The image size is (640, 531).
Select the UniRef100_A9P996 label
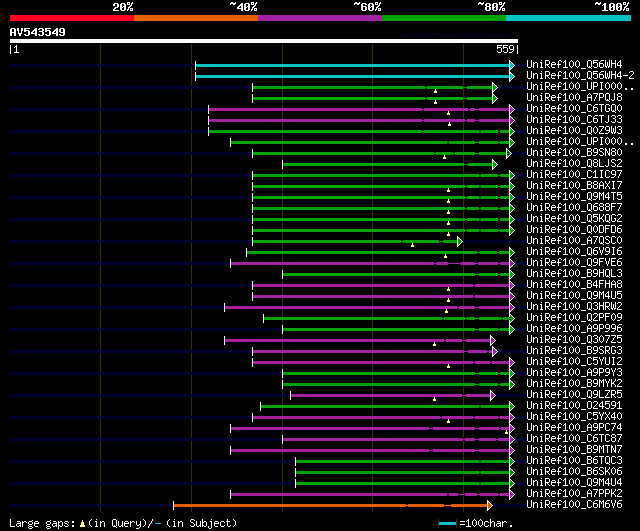(574, 329)
